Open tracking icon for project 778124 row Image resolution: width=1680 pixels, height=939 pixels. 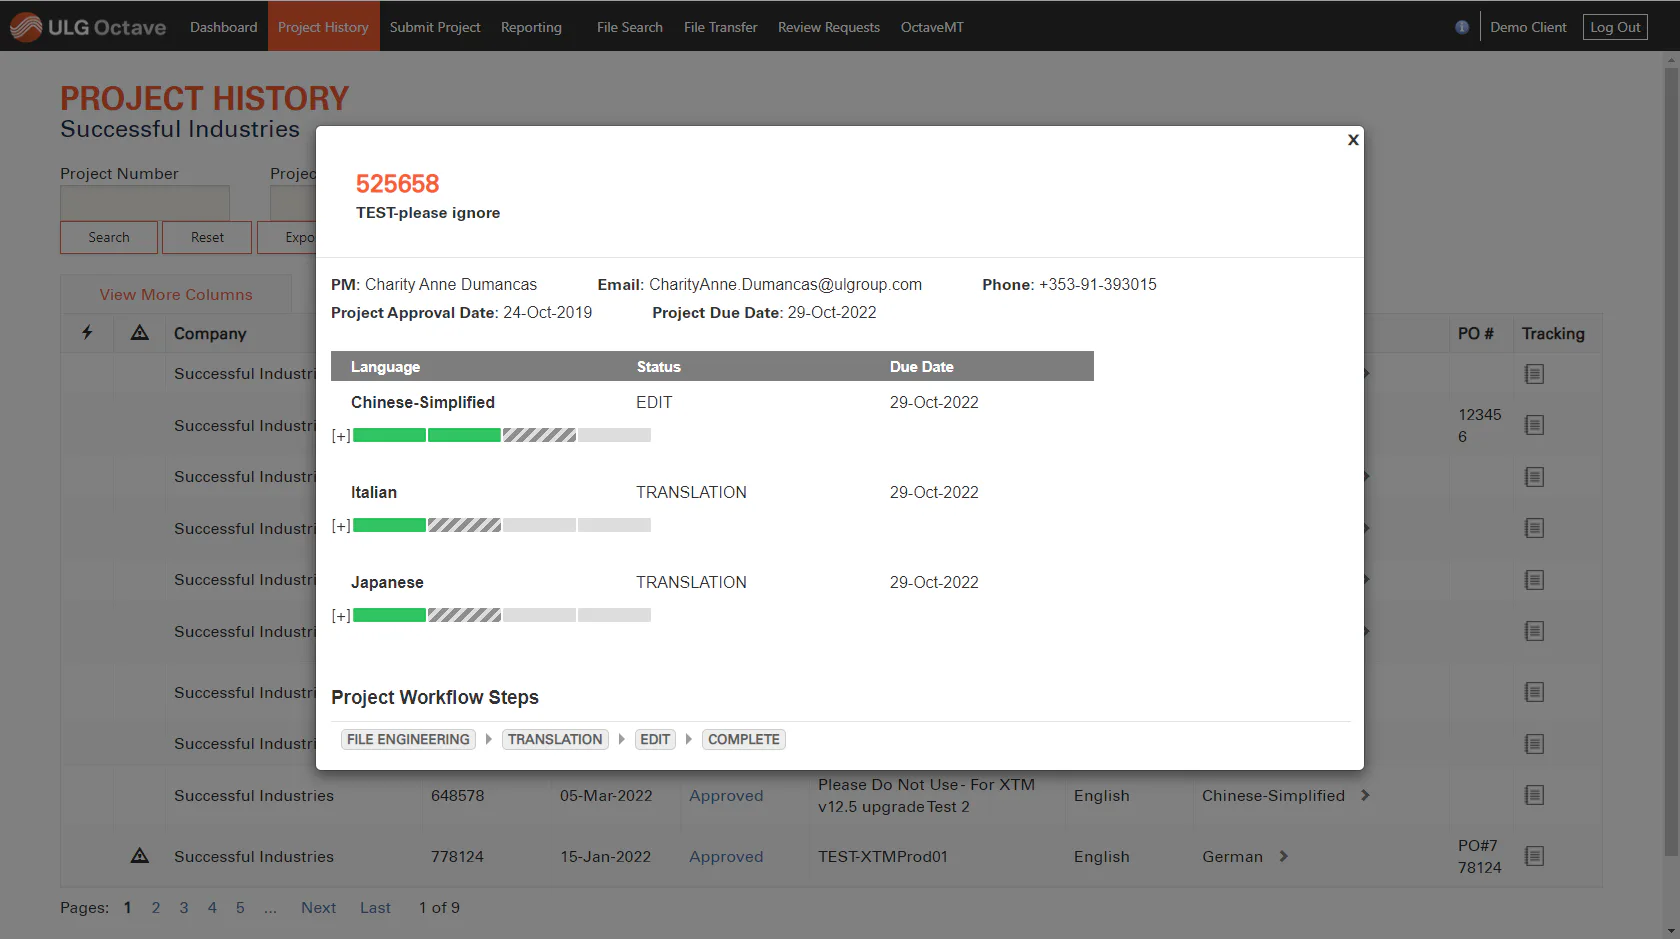point(1535,856)
